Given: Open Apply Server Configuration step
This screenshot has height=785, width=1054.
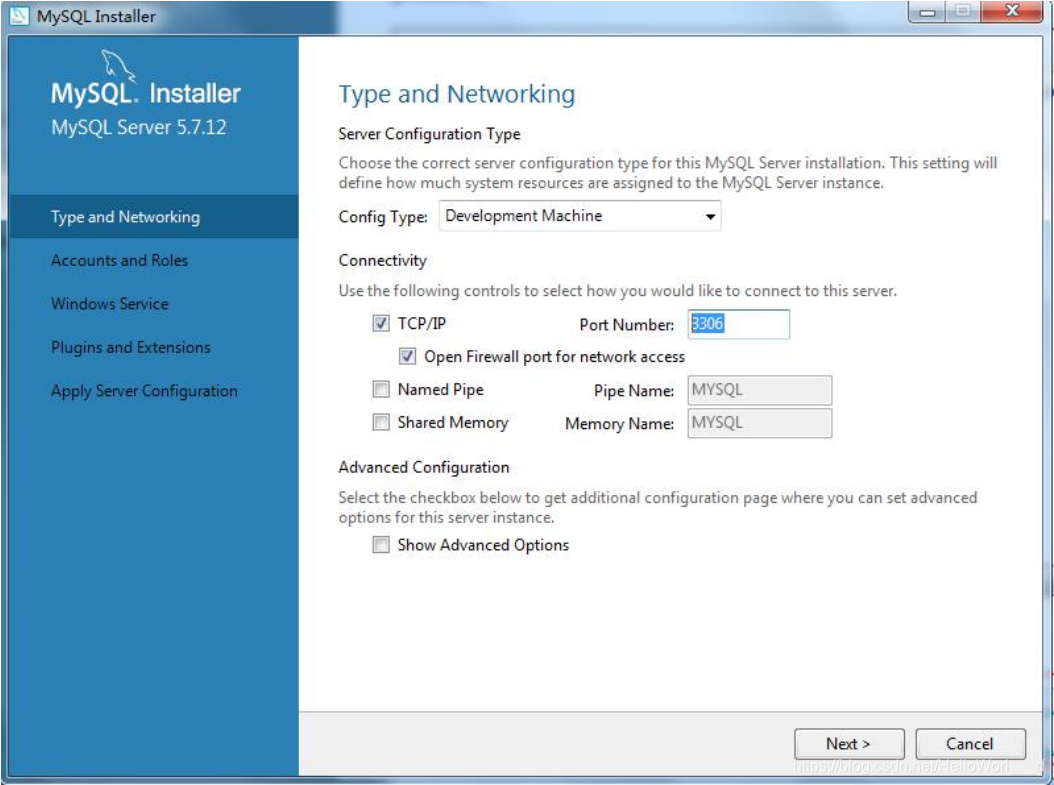Looking at the screenshot, I should click(x=144, y=391).
